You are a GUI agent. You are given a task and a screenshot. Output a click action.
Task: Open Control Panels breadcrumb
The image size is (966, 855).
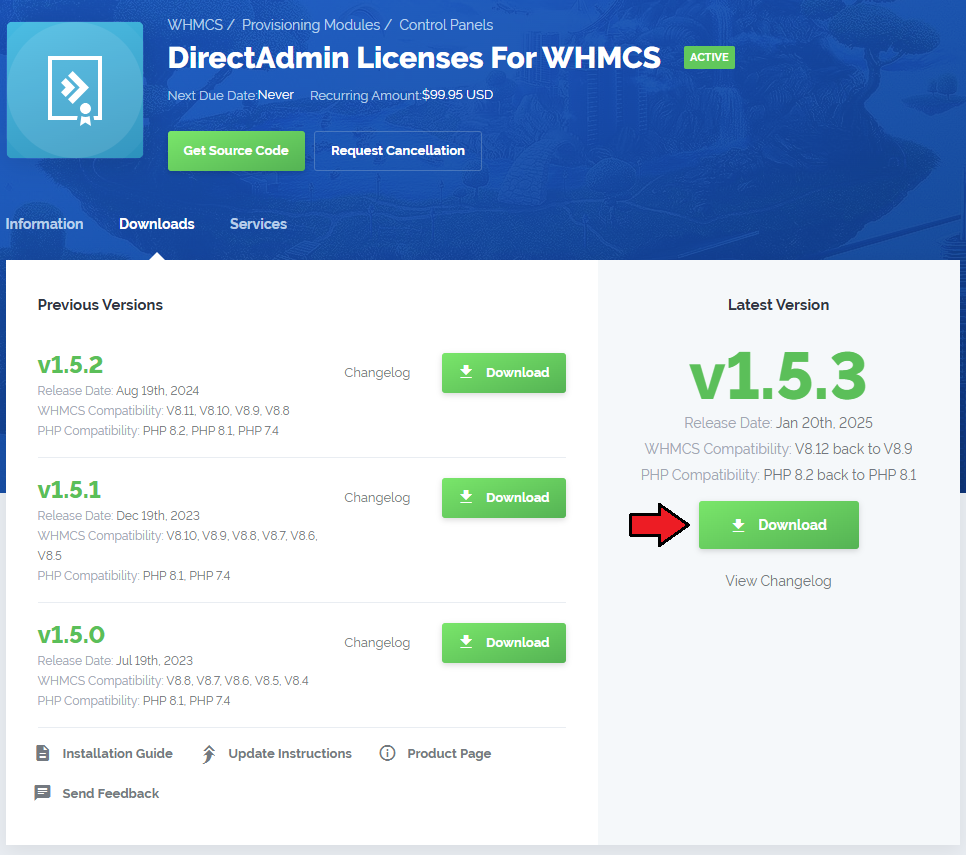(x=446, y=25)
